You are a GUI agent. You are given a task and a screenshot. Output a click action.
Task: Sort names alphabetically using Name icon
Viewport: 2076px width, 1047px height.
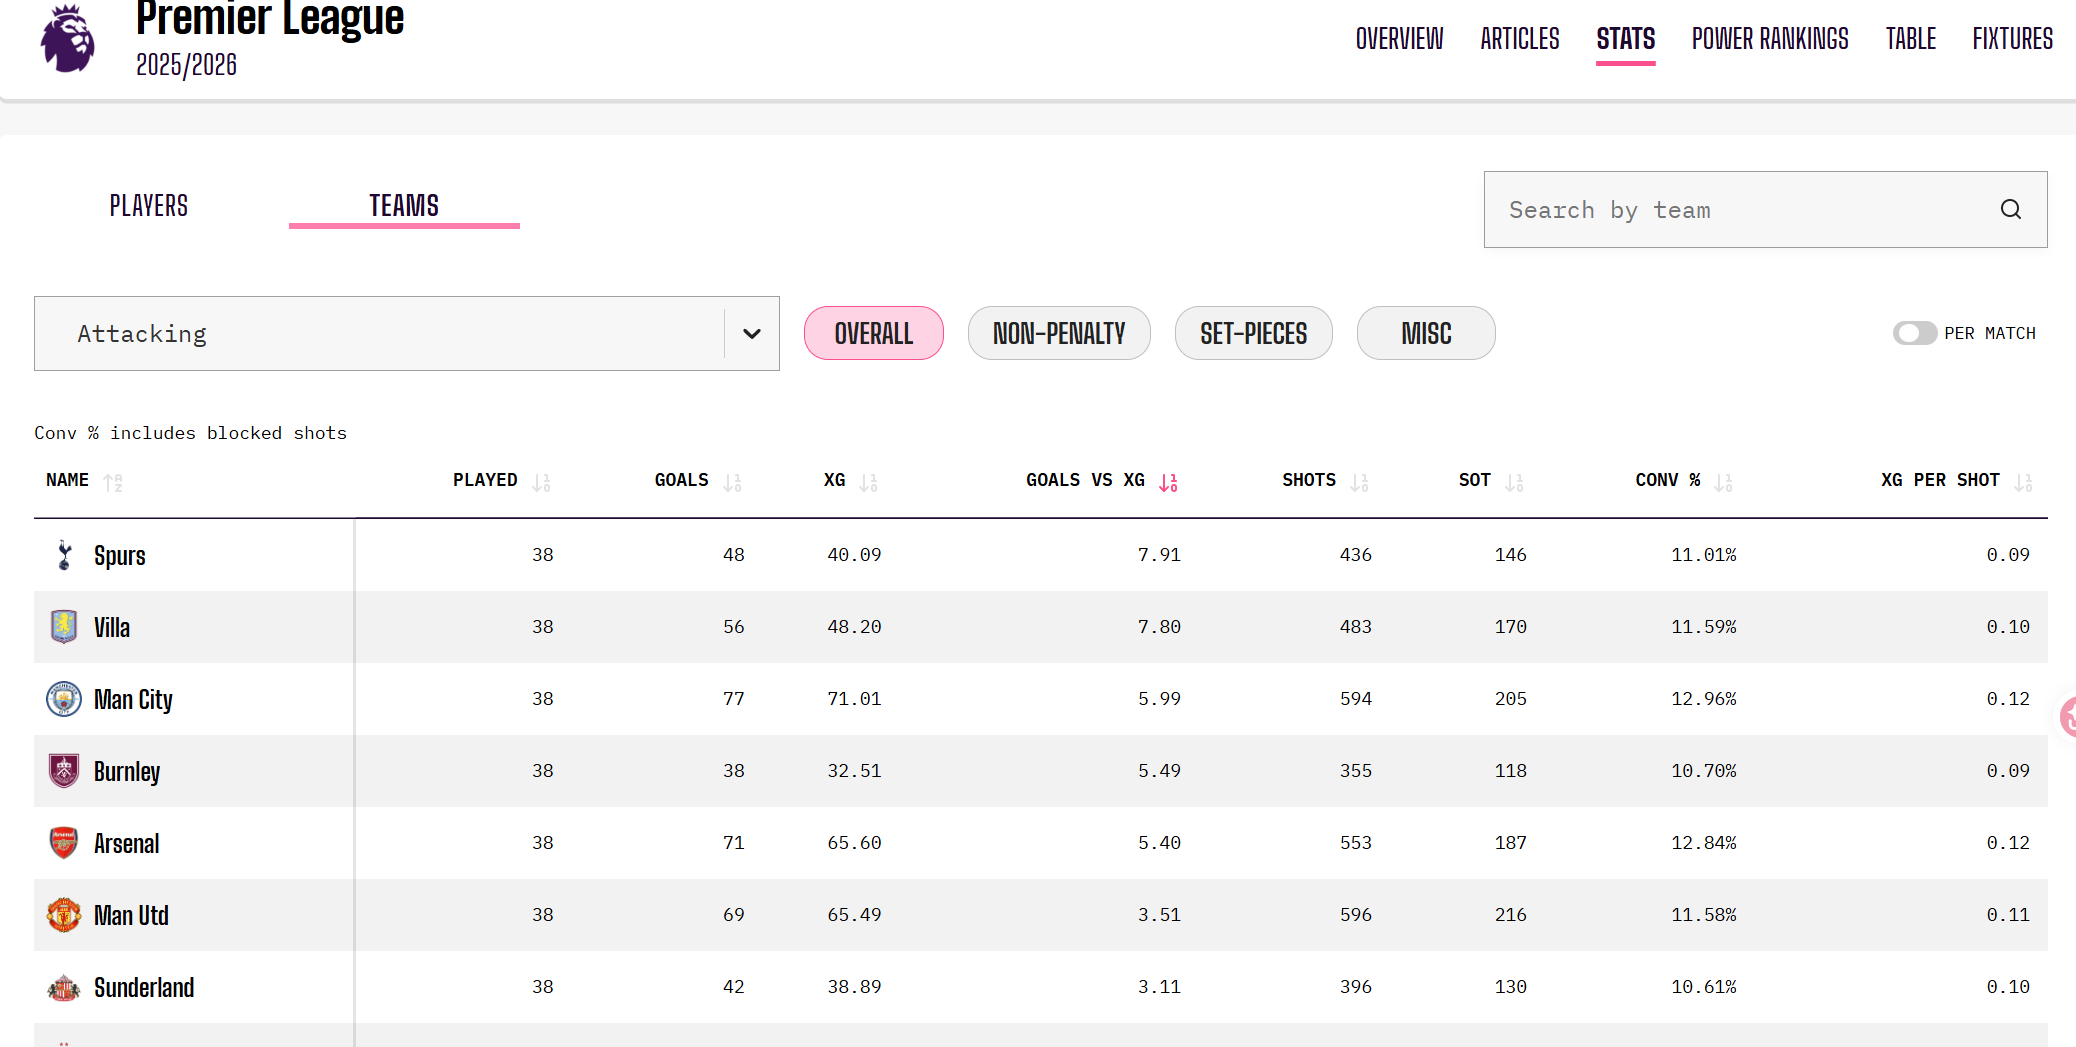coord(113,482)
